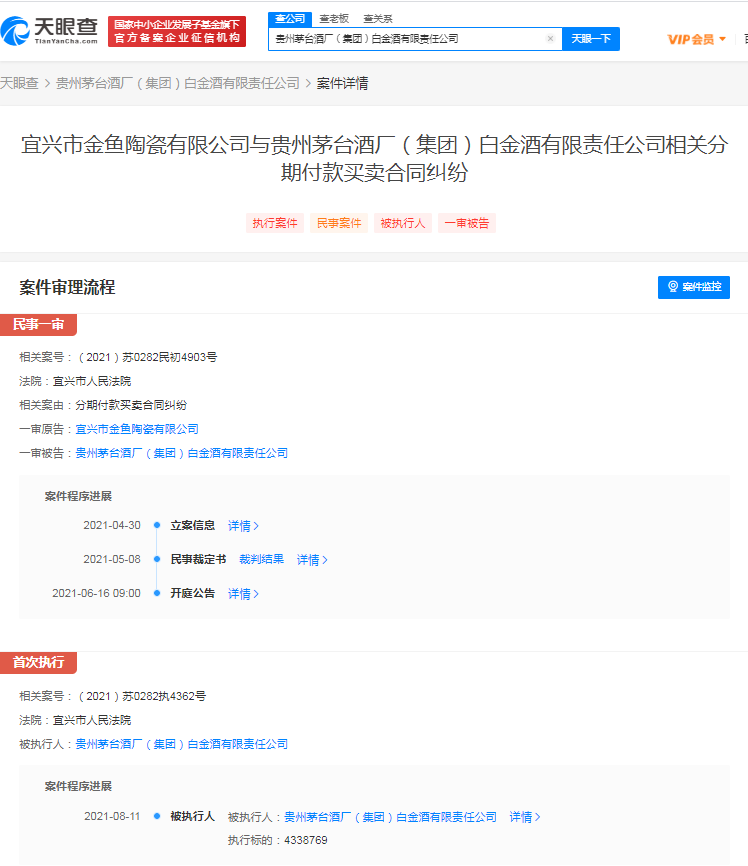Viewport: 748px width, 866px height.
Task: Select the 查老板 search tab
Action: (x=334, y=19)
